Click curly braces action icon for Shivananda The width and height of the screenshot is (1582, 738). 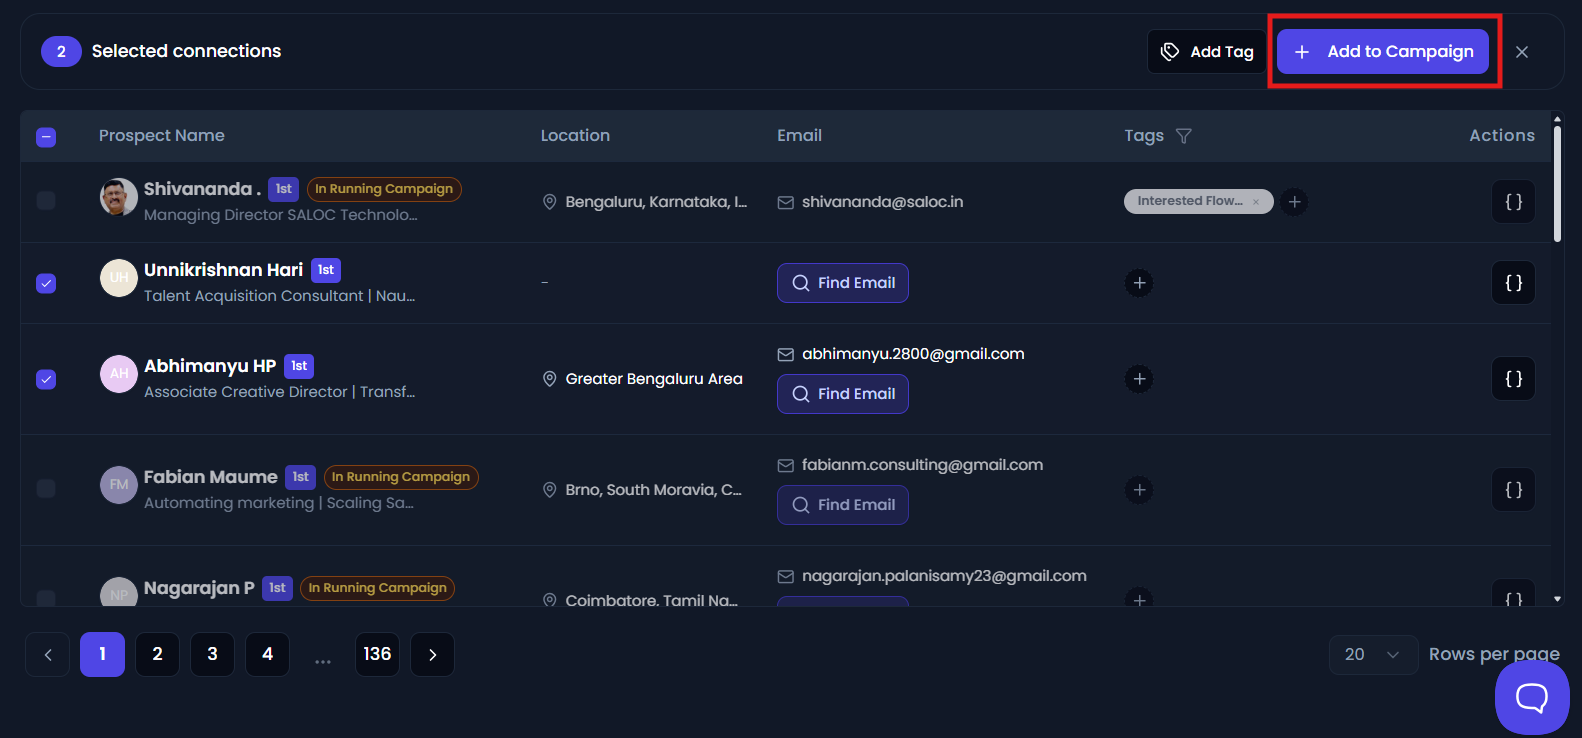[x=1514, y=202]
